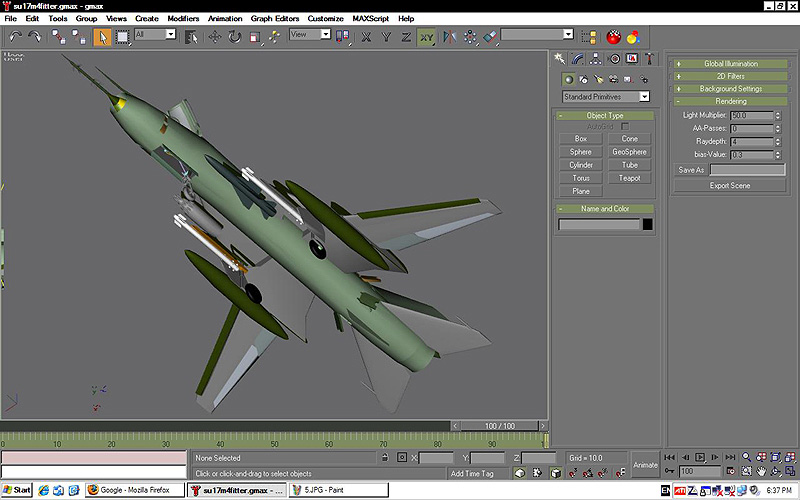
Task: Click the Zoom magnifier viewport control
Action: pyautogui.click(x=746, y=457)
